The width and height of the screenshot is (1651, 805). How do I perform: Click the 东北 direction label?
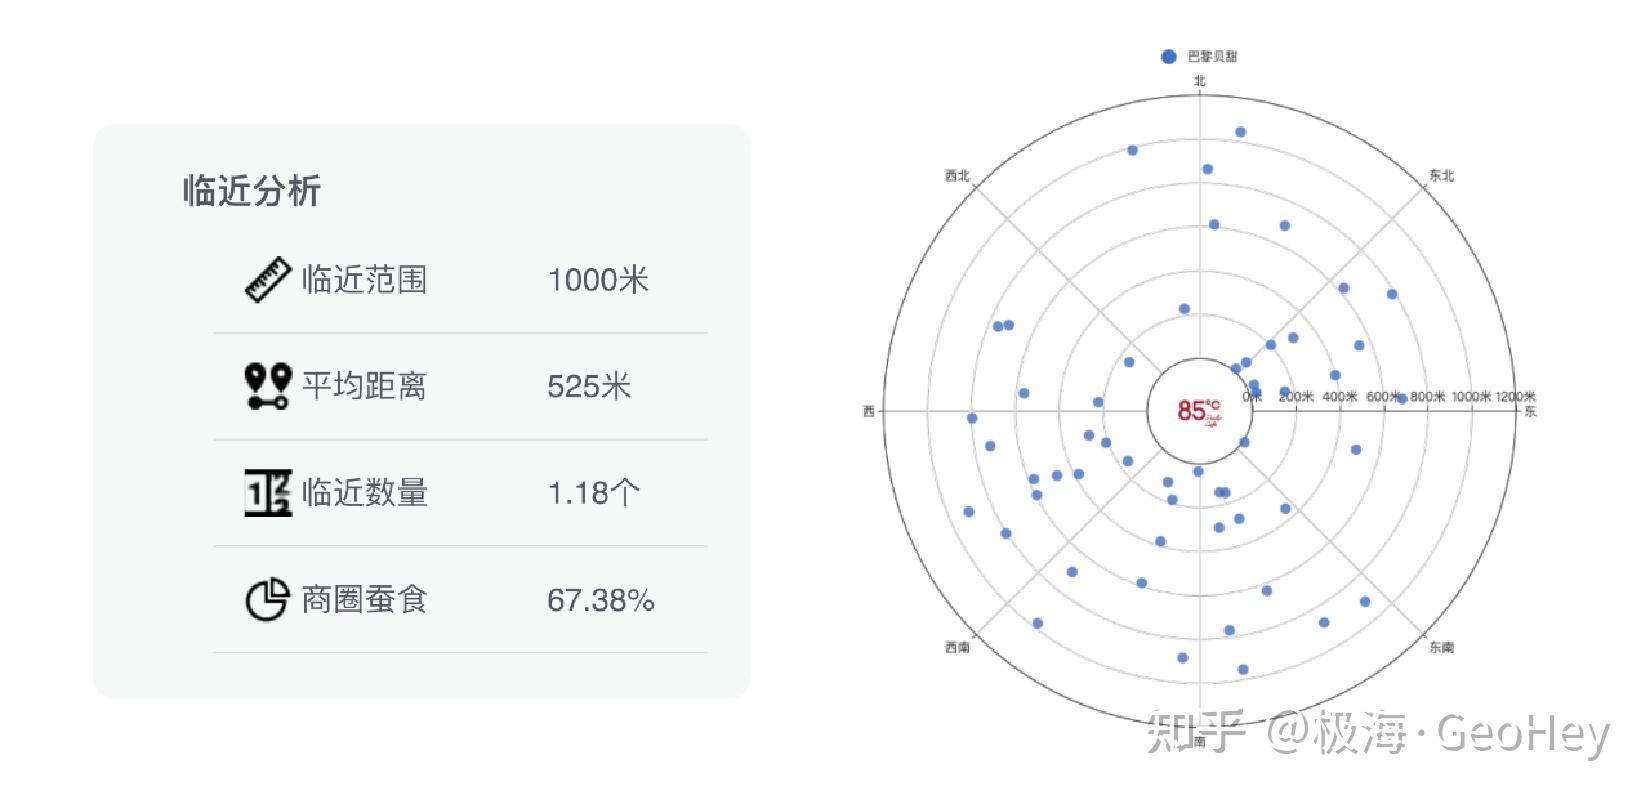pos(1441,176)
